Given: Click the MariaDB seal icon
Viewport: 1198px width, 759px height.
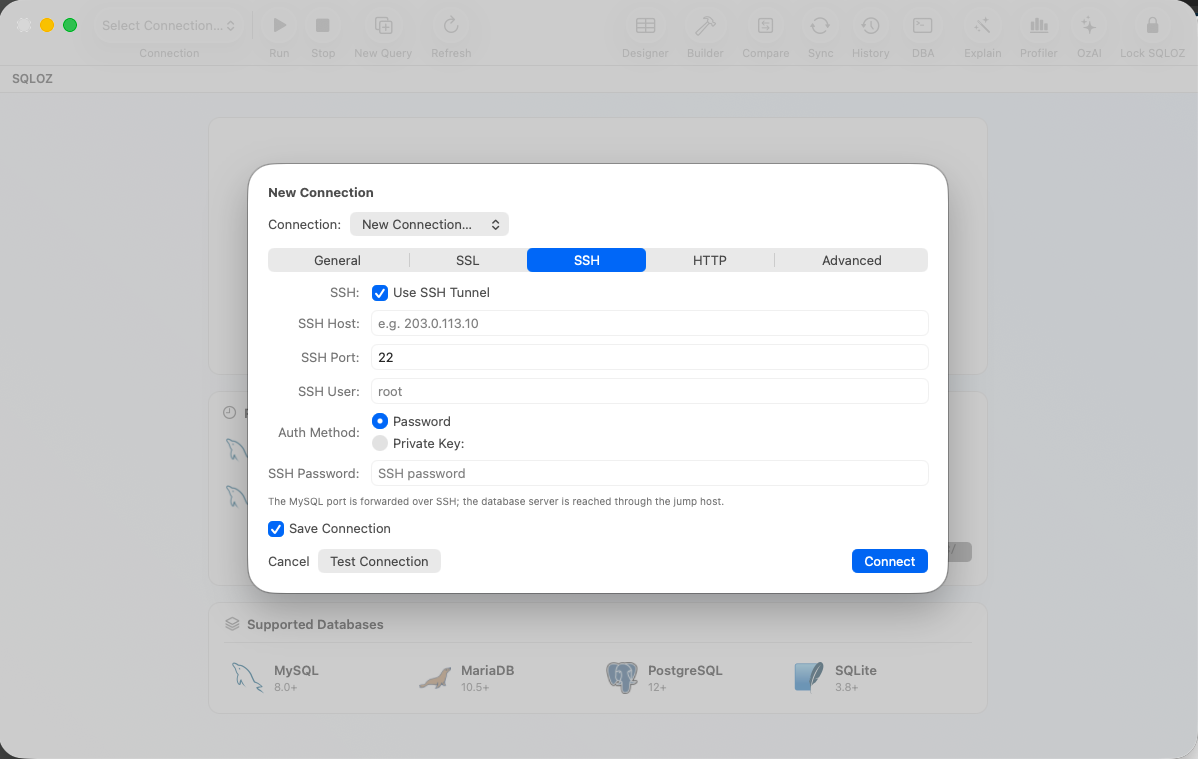Looking at the screenshot, I should point(435,678).
